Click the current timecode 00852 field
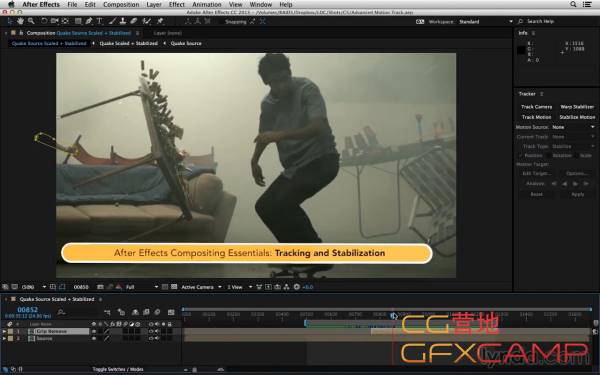The height and width of the screenshot is (375, 600). click(28, 310)
